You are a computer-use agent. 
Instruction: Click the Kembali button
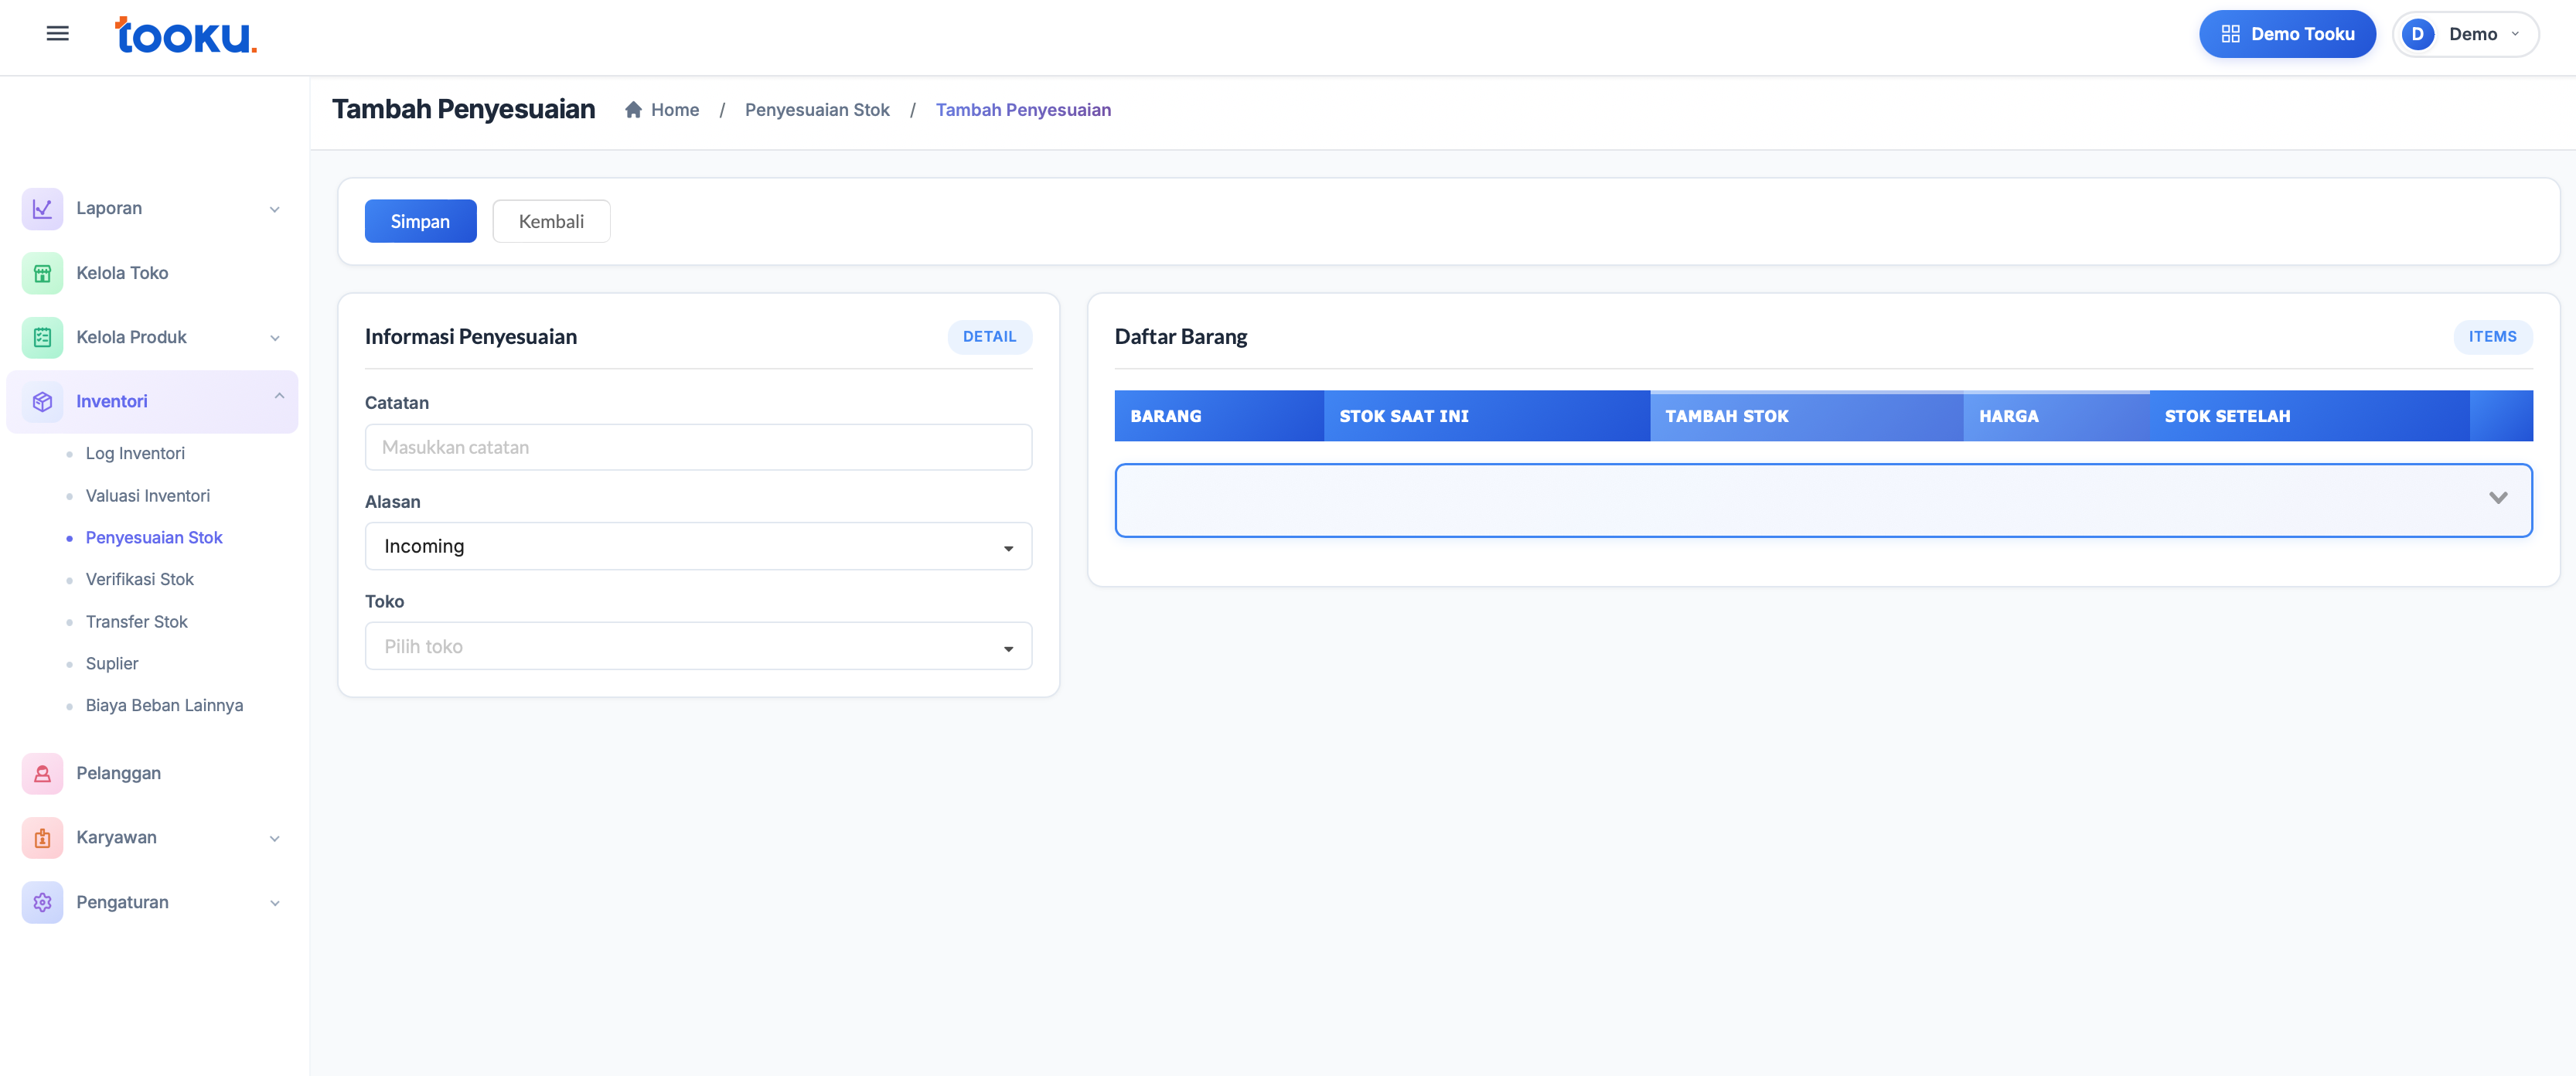(551, 222)
